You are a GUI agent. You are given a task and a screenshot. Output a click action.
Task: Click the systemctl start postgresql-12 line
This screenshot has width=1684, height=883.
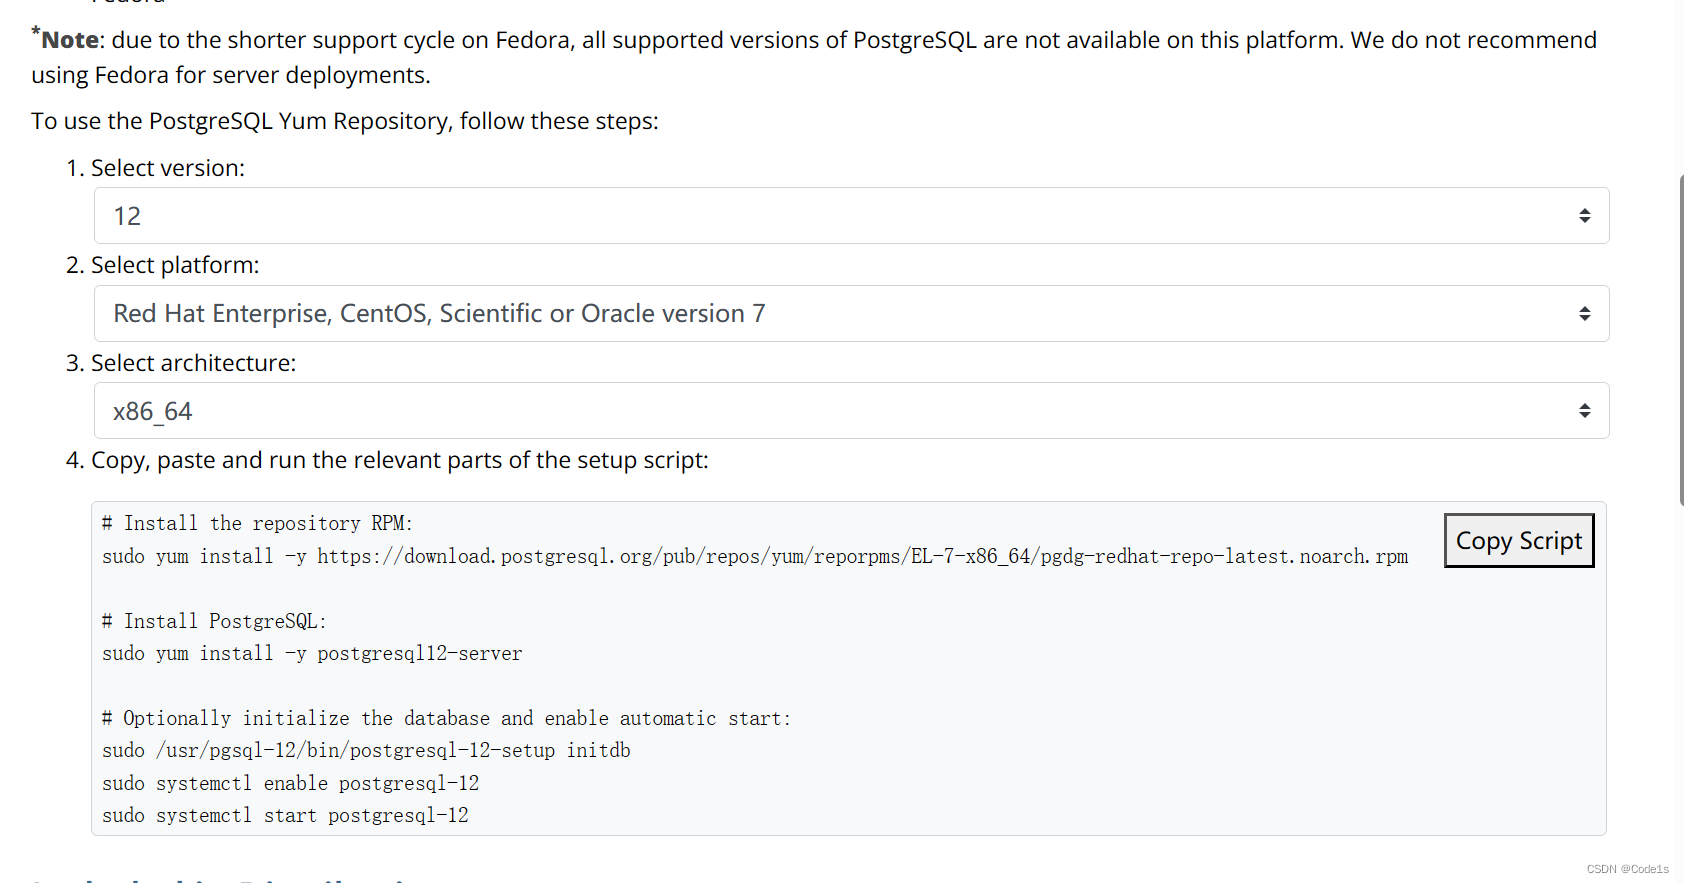[x=285, y=816]
